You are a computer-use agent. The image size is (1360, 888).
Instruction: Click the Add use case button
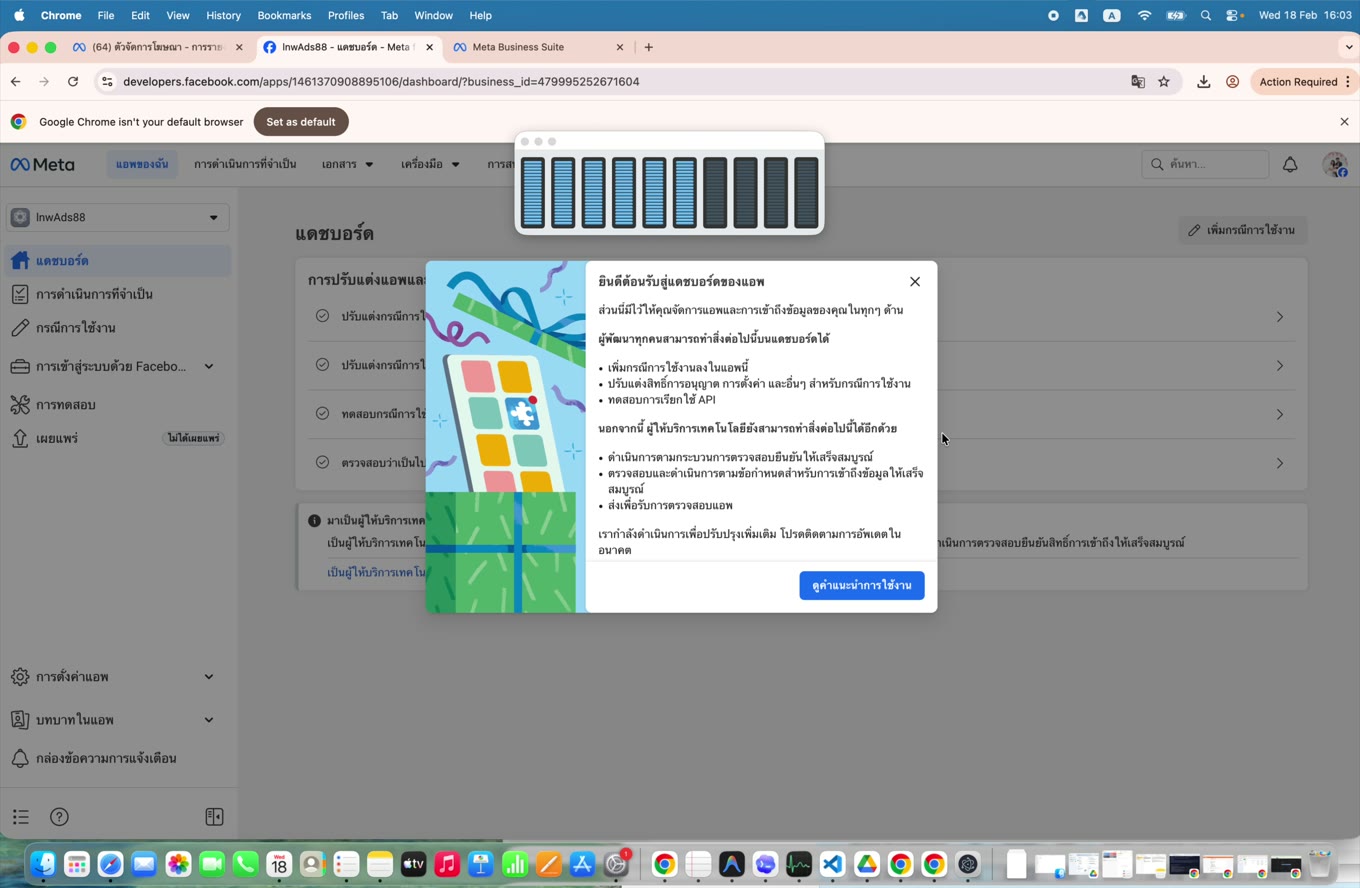click(x=1242, y=230)
